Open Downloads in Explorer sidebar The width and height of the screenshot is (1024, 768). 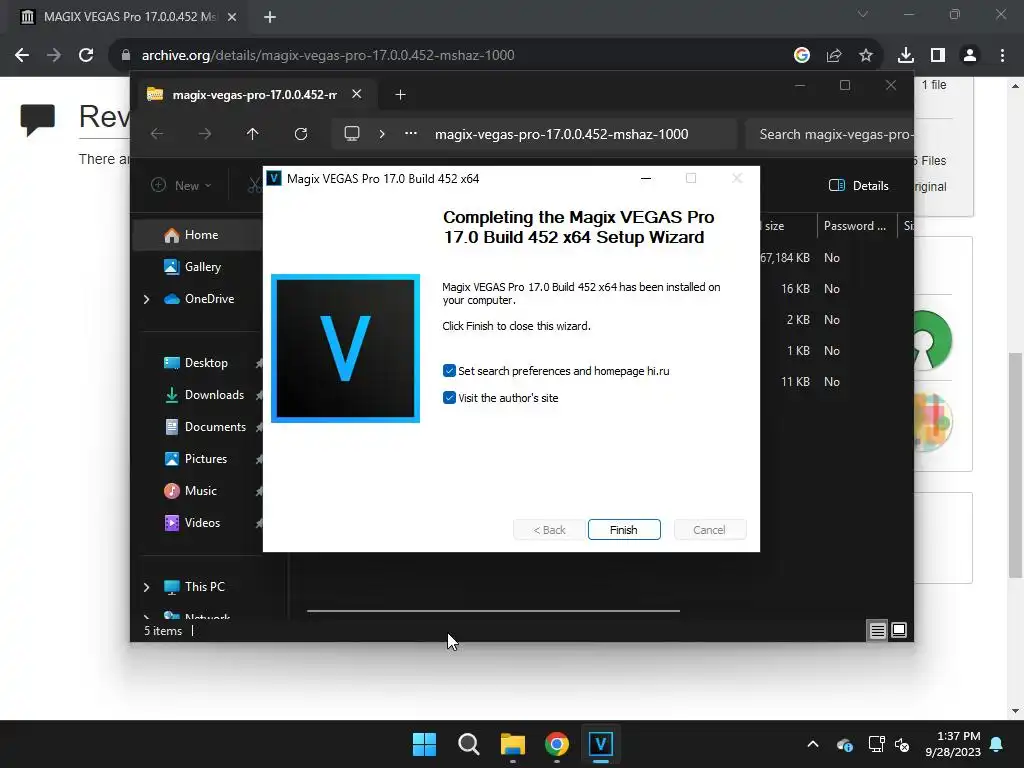[214, 394]
